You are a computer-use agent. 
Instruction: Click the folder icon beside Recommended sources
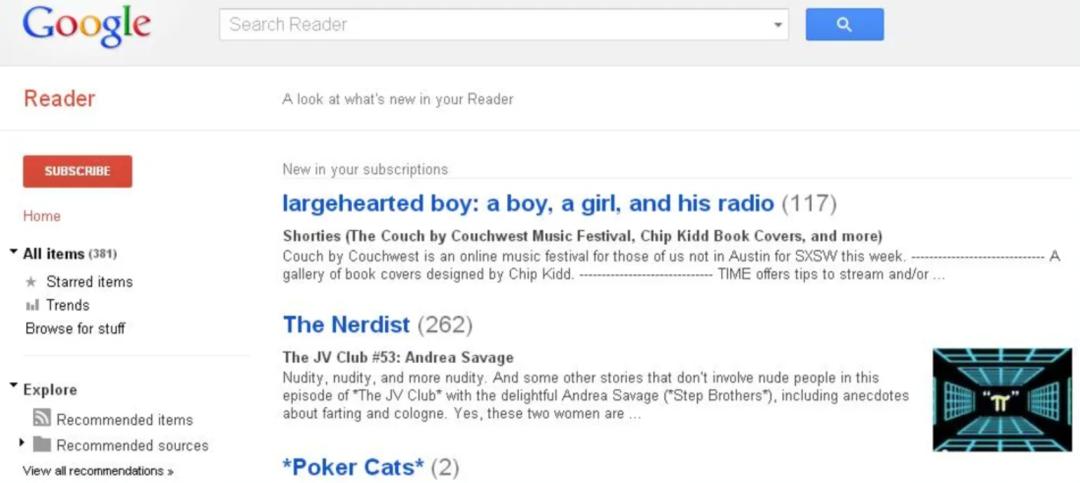[x=42, y=445]
